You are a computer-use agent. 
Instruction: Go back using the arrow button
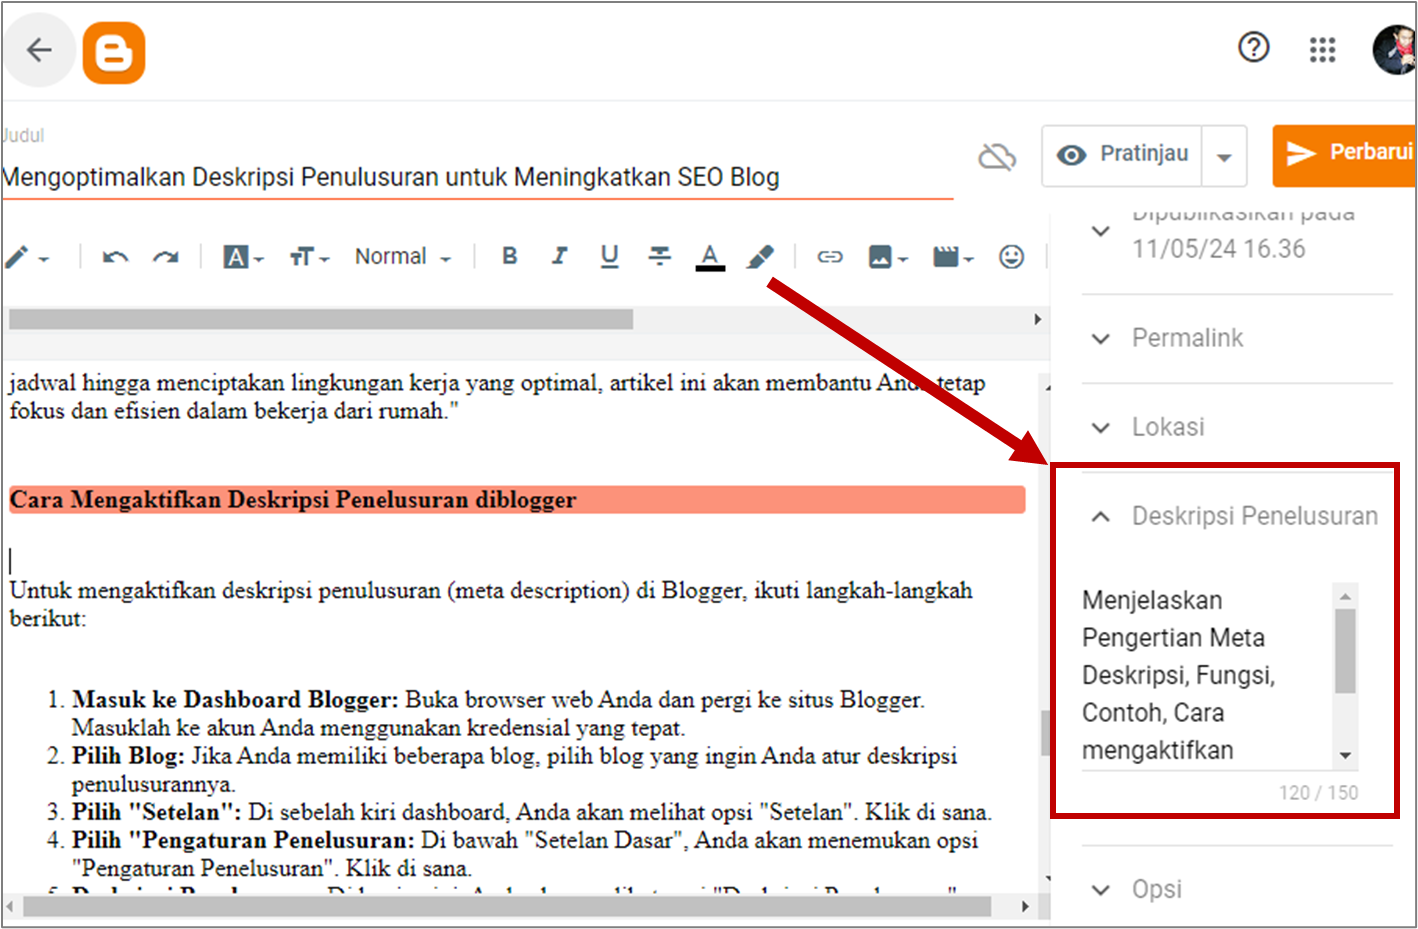point(39,50)
